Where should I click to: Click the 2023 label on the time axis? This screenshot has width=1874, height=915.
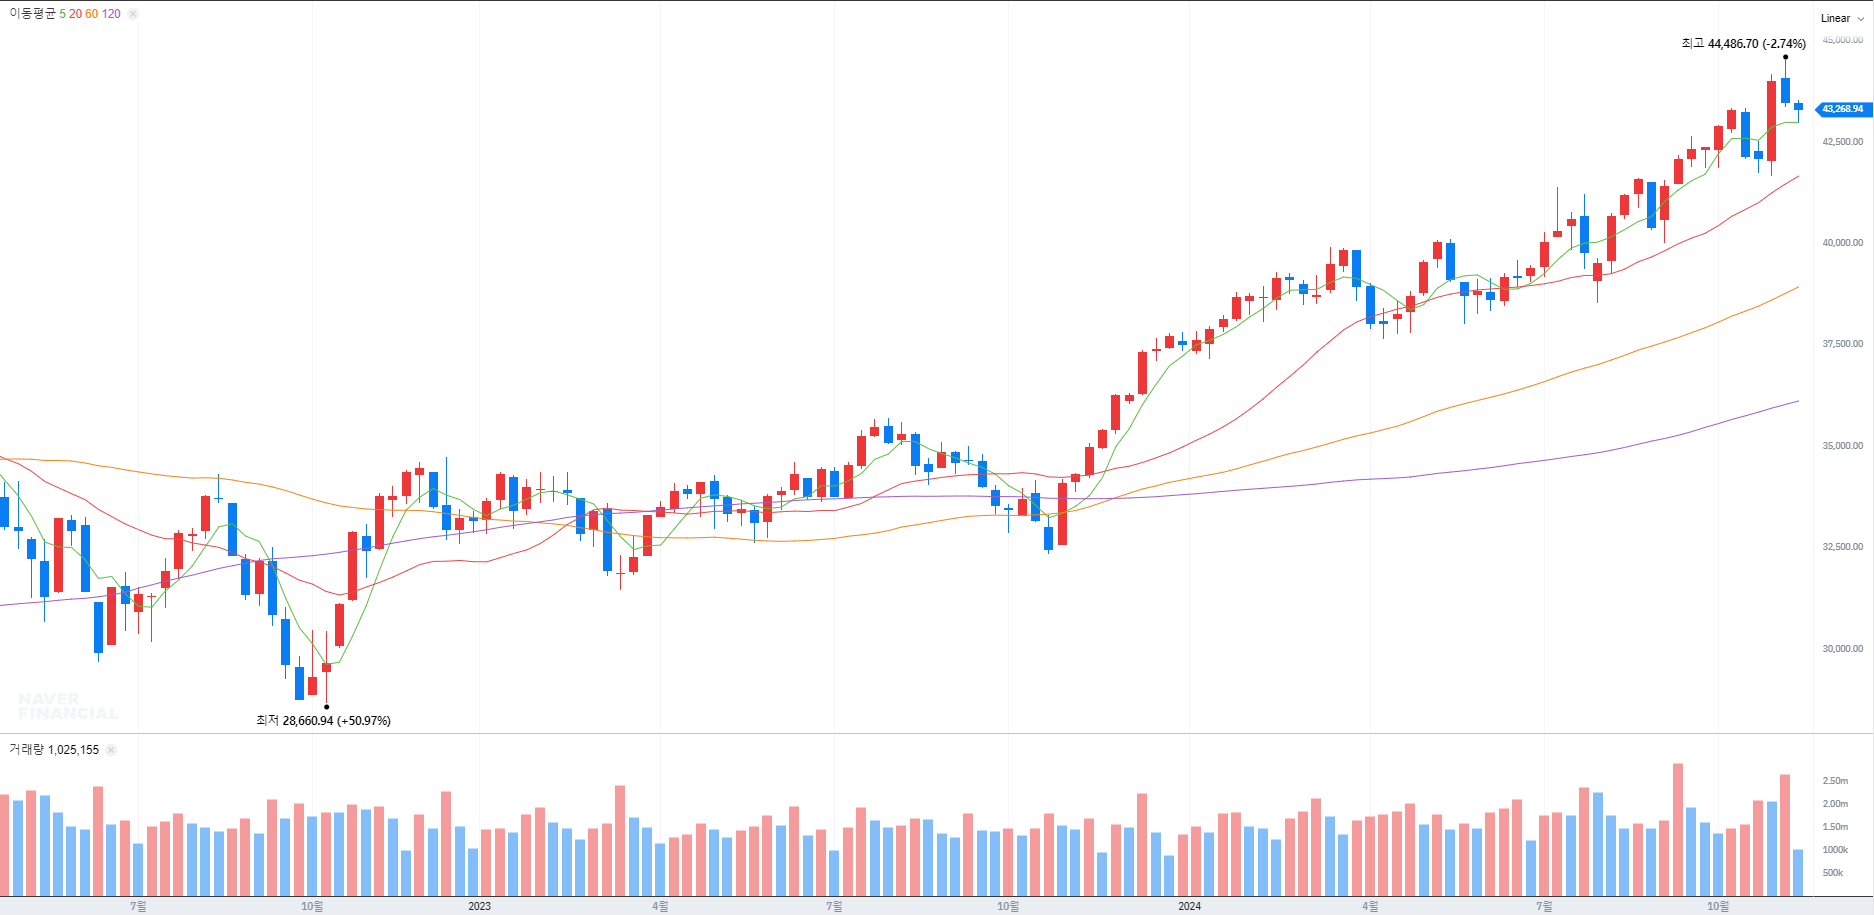[x=480, y=906]
